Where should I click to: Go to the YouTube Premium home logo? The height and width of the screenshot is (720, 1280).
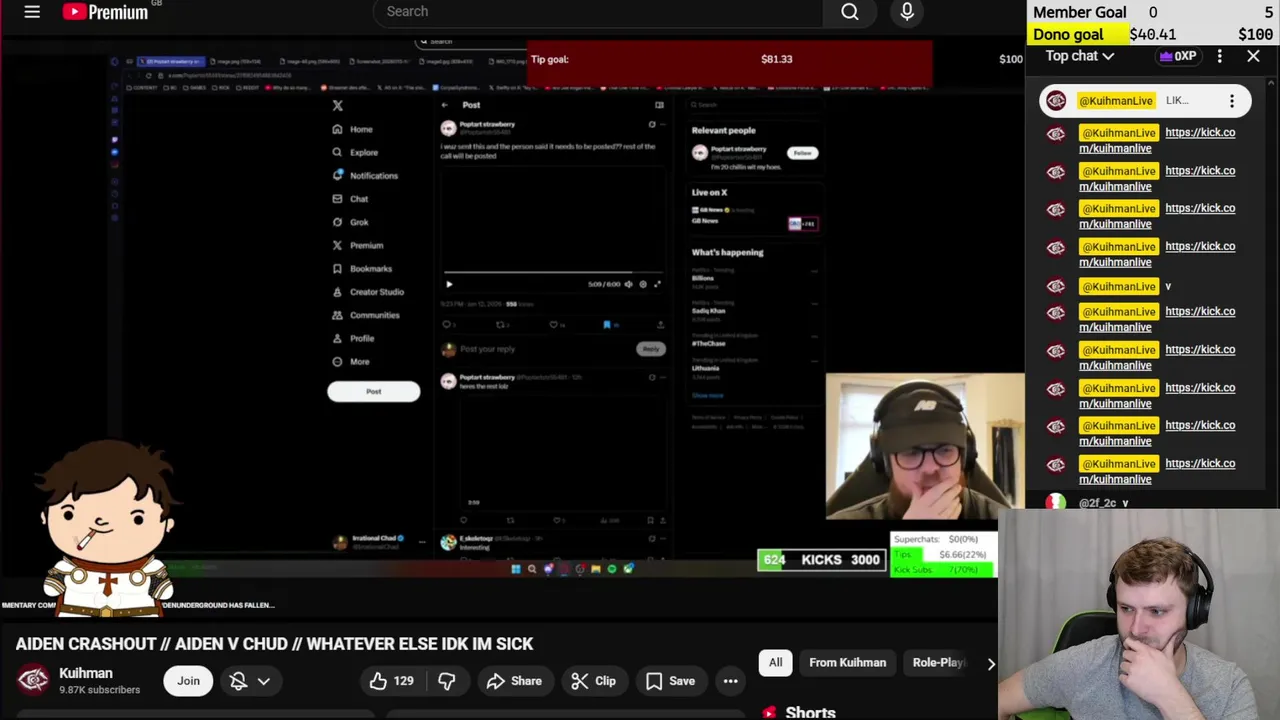tap(105, 12)
